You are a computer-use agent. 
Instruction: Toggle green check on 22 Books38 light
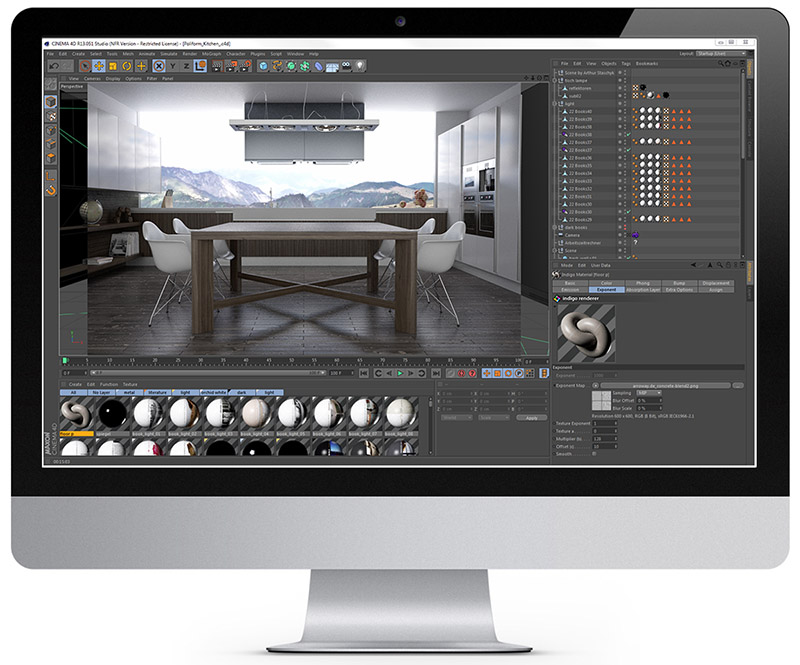[x=629, y=135]
